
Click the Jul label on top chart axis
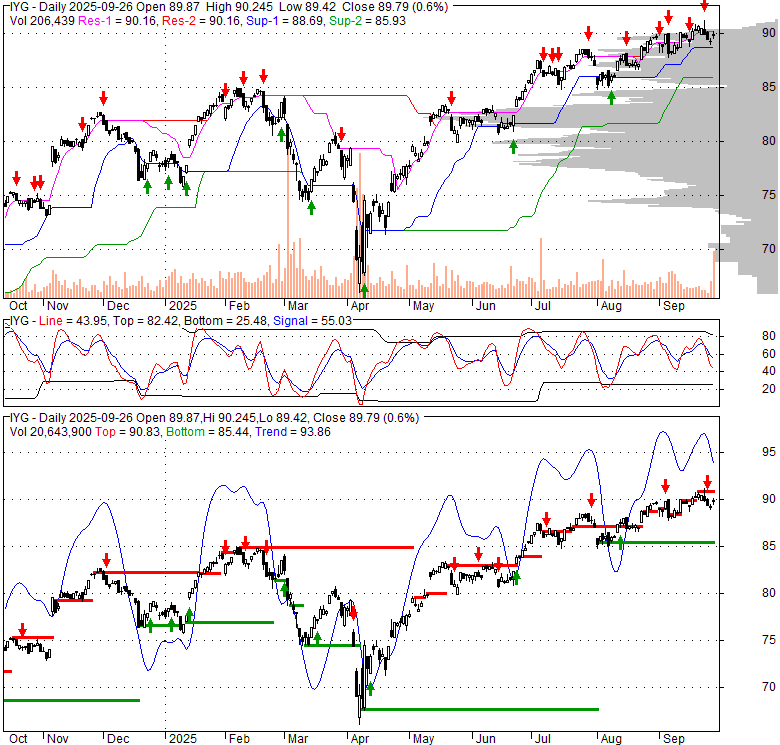[543, 306]
